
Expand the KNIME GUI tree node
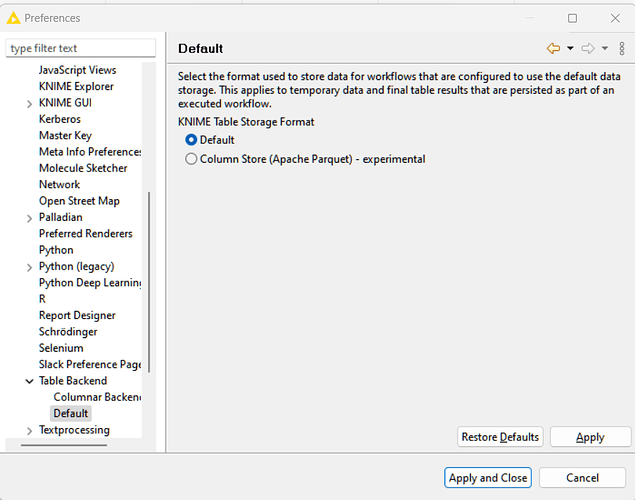29,104
